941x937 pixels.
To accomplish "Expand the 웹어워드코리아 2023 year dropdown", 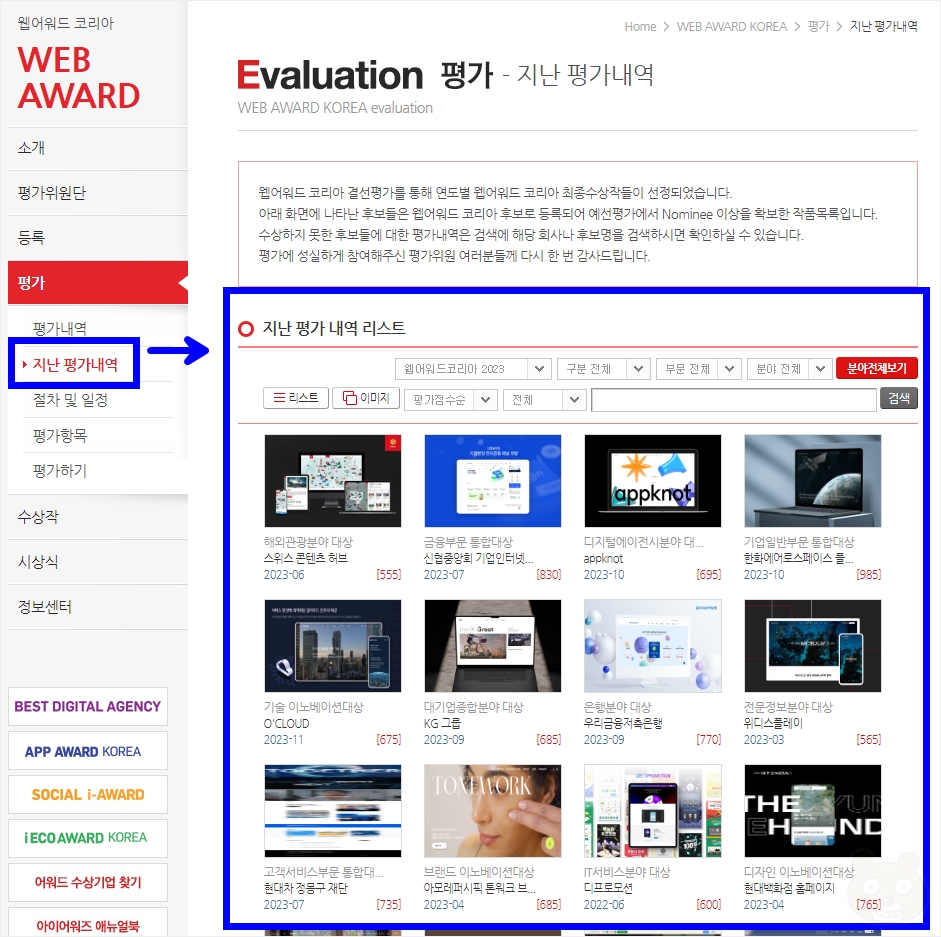I will pyautogui.click(x=473, y=369).
